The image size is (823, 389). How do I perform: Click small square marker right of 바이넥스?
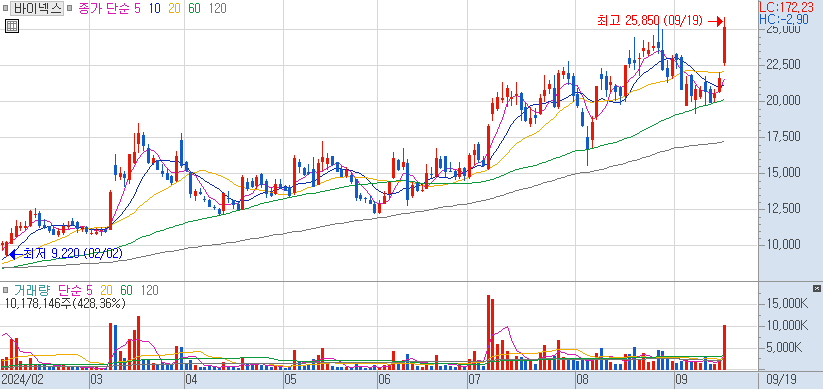point(69,8)
